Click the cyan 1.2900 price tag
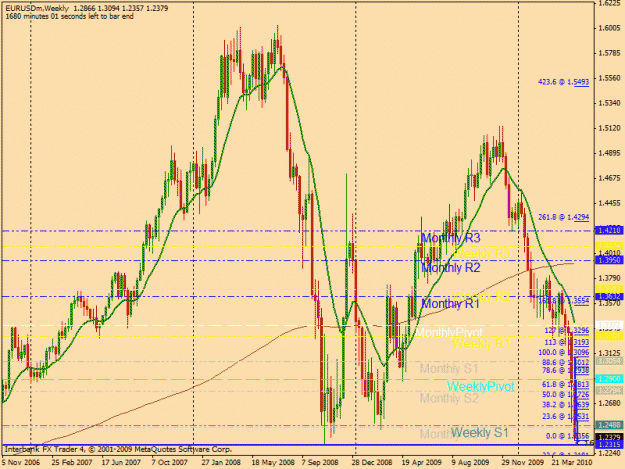The image size is (625, 469). pos(609,379)
